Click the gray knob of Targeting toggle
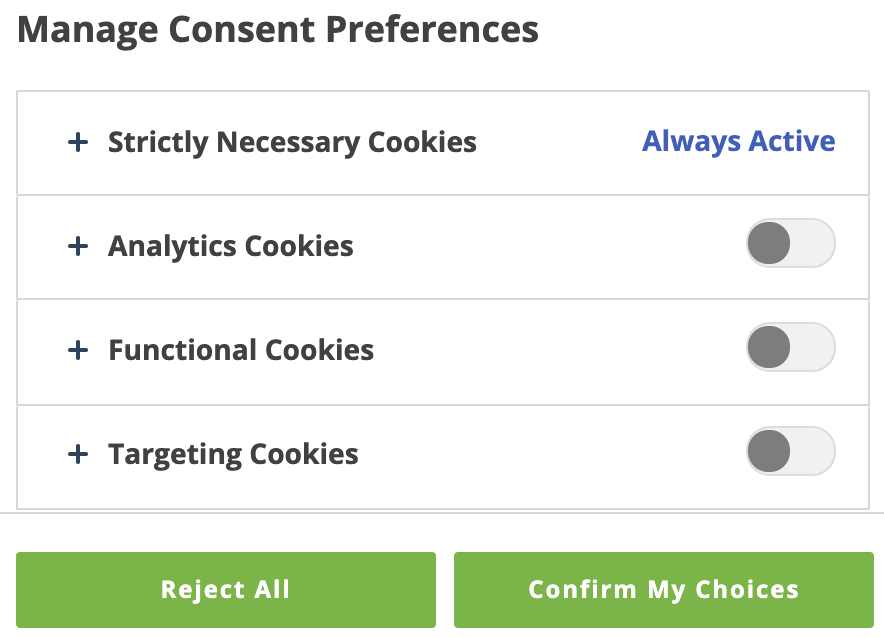The image size is (884, 638). (x=769, y=451)
